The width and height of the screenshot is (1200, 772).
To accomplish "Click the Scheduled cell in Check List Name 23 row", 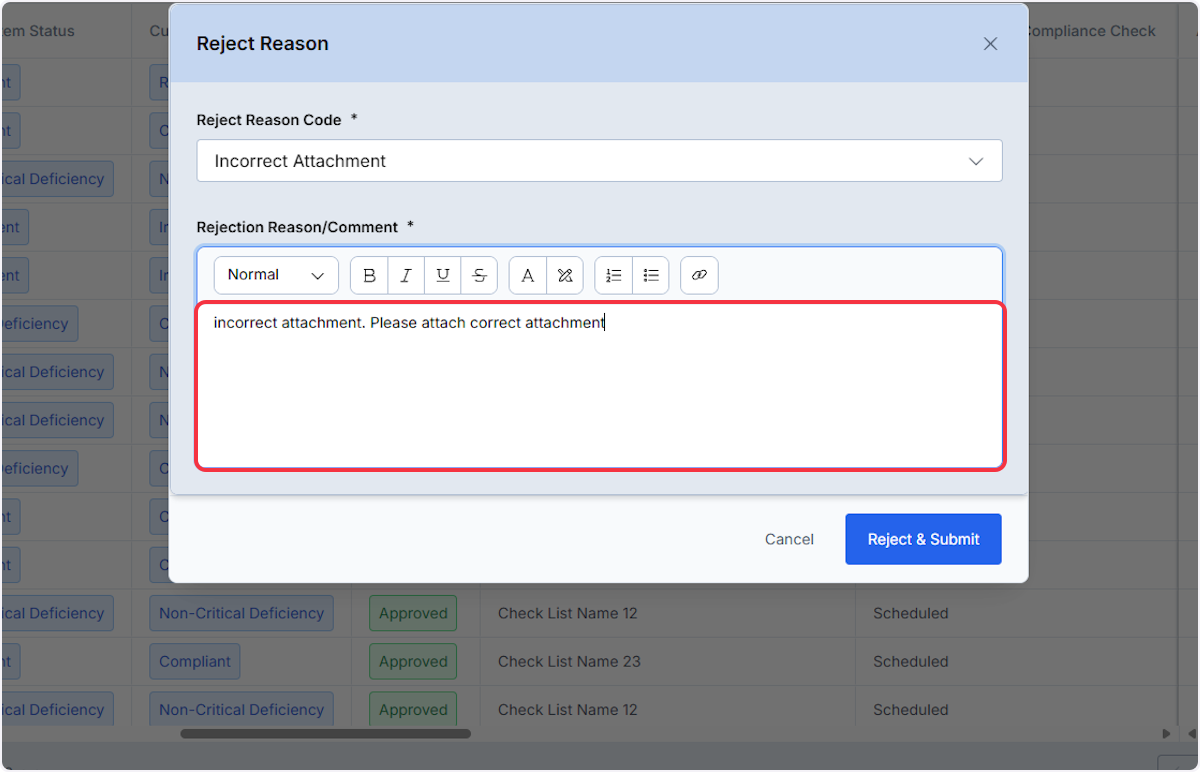I will point(910,662).
